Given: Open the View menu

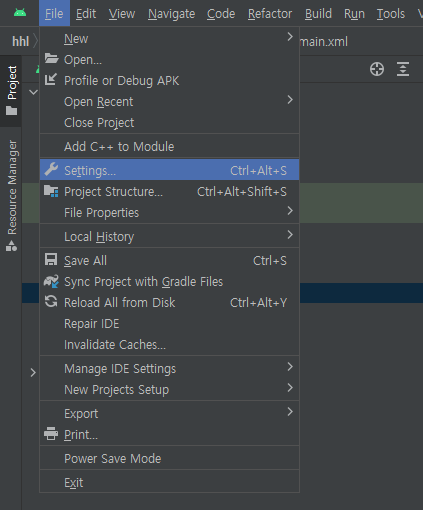Looking at the screenshot, I should coord(122,14).
